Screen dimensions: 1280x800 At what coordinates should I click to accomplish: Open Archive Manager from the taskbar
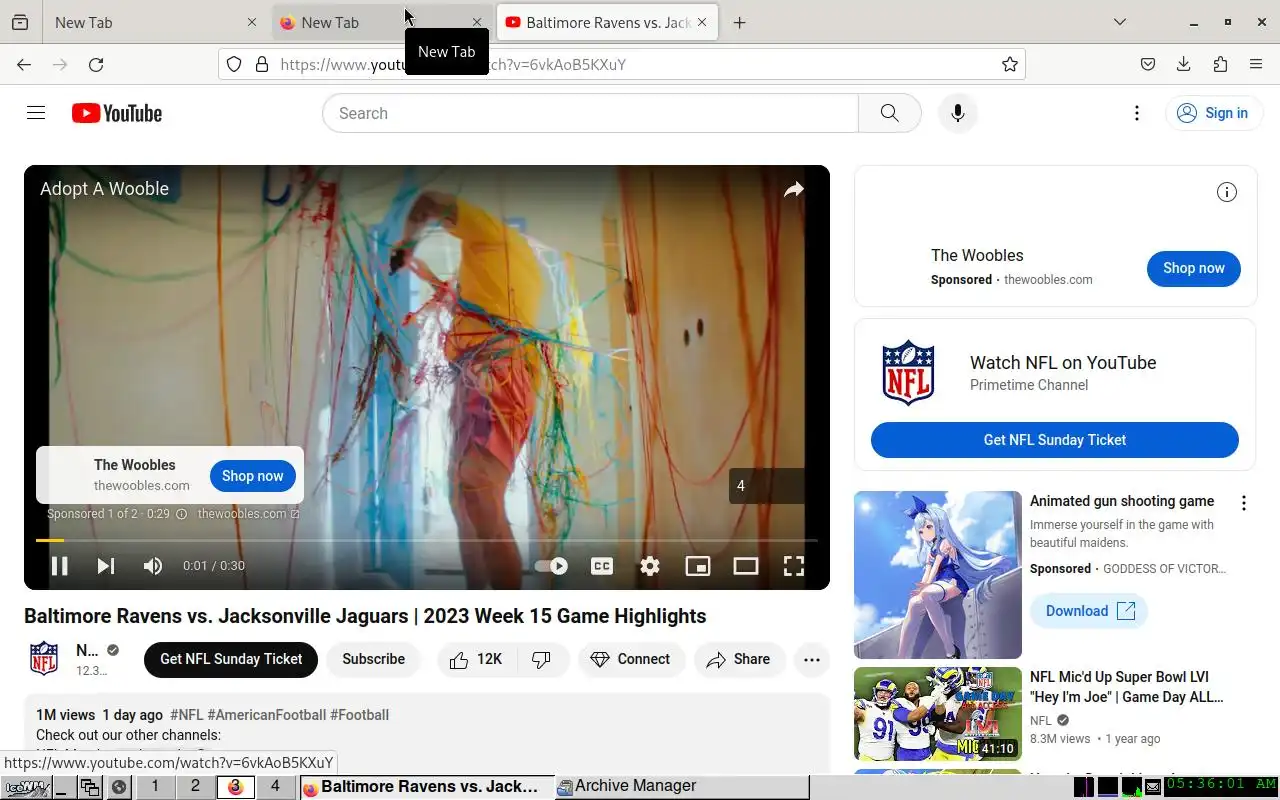click(682, 786)
